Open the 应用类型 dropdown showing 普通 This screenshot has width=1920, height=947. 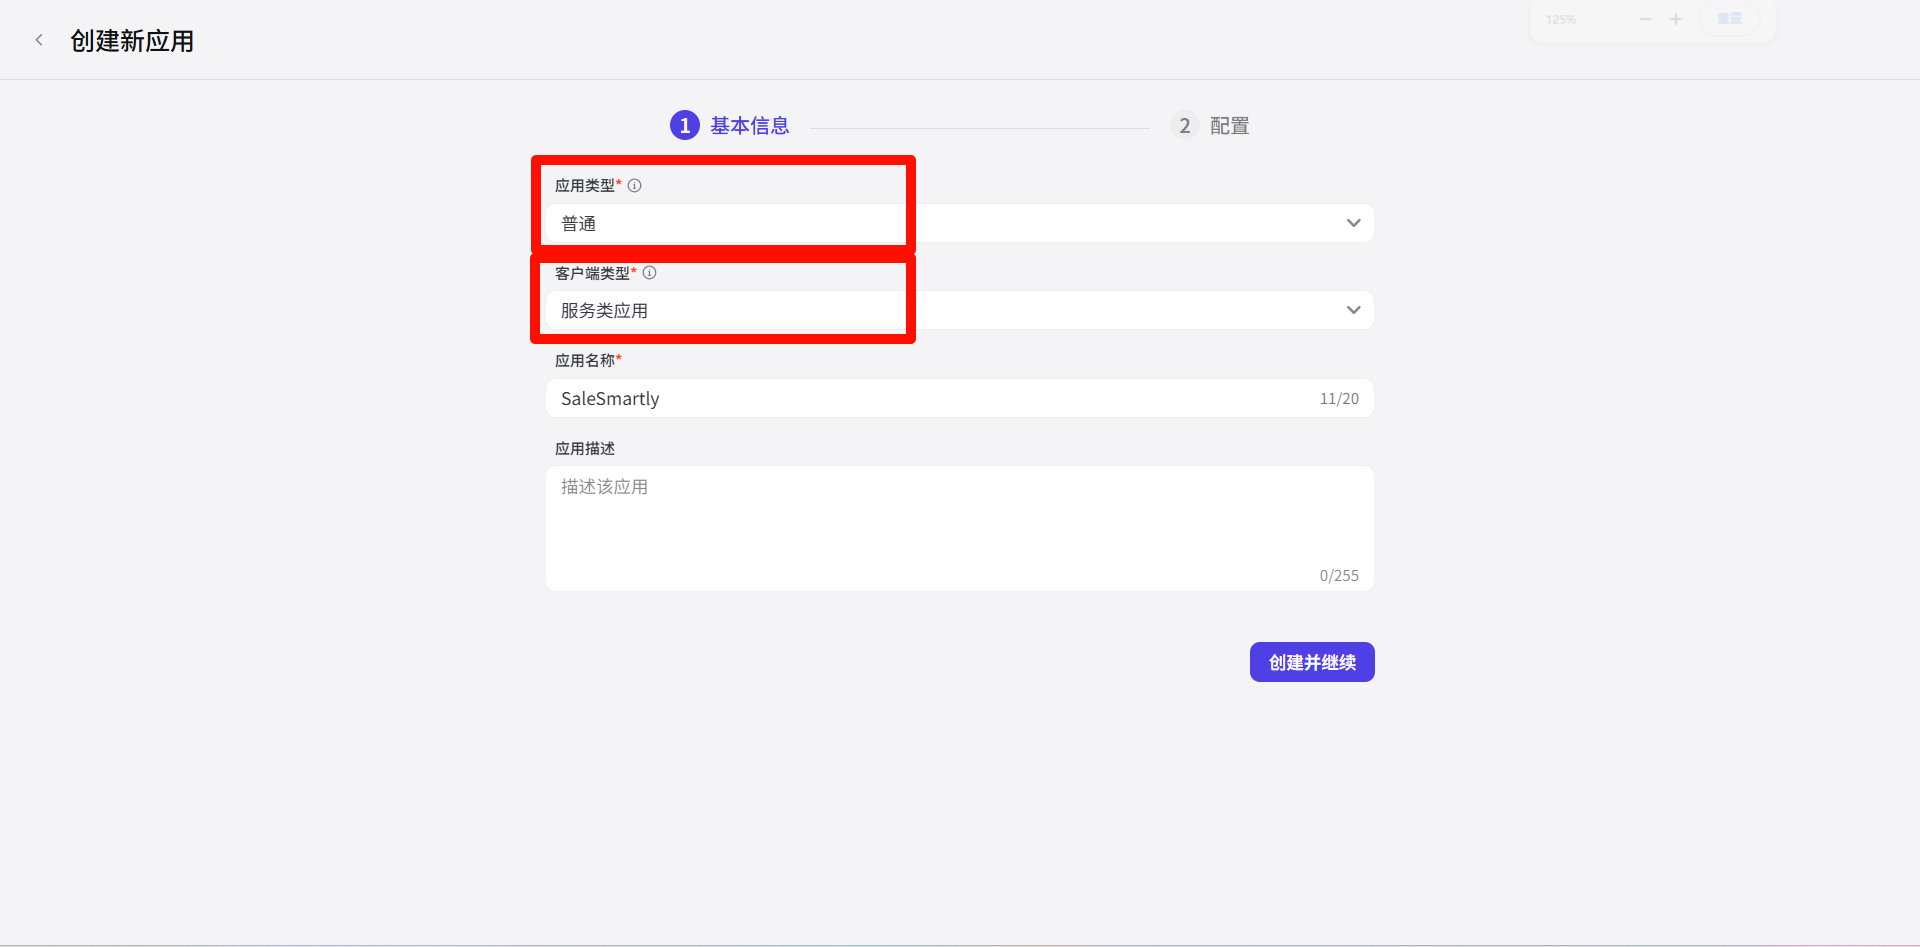pyautogui.click(x=958, y=223)
